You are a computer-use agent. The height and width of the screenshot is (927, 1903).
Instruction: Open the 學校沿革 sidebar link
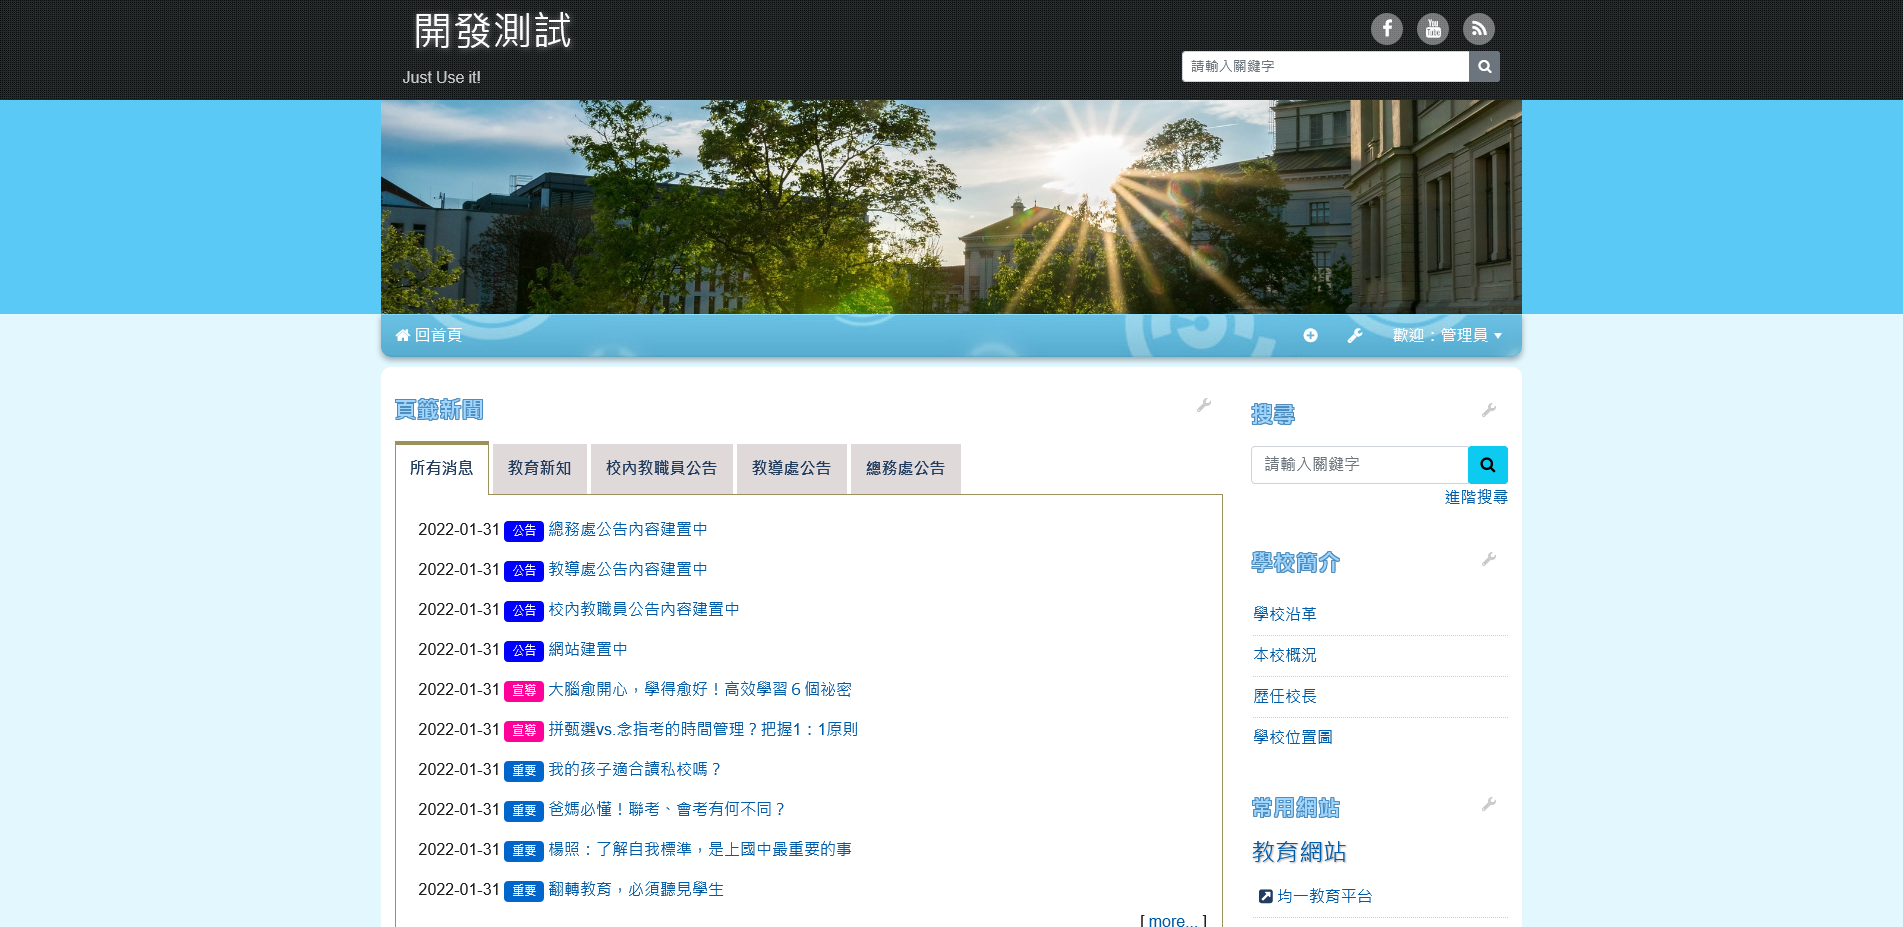(1284, 614)
